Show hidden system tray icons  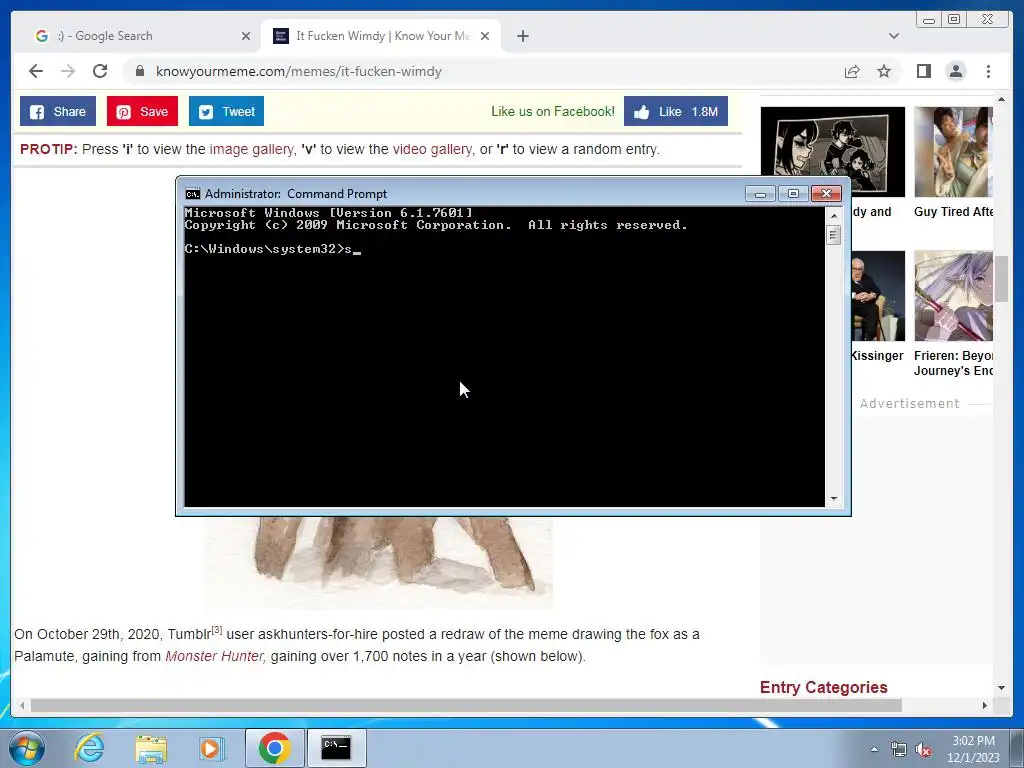[874, 749]
